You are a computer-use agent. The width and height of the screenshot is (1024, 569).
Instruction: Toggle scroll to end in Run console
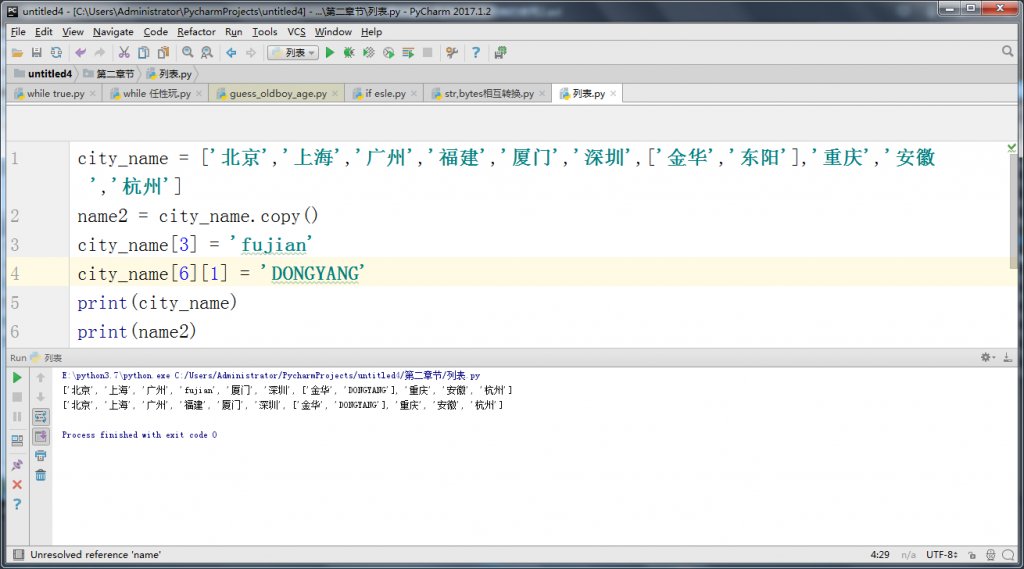[40, 436]
